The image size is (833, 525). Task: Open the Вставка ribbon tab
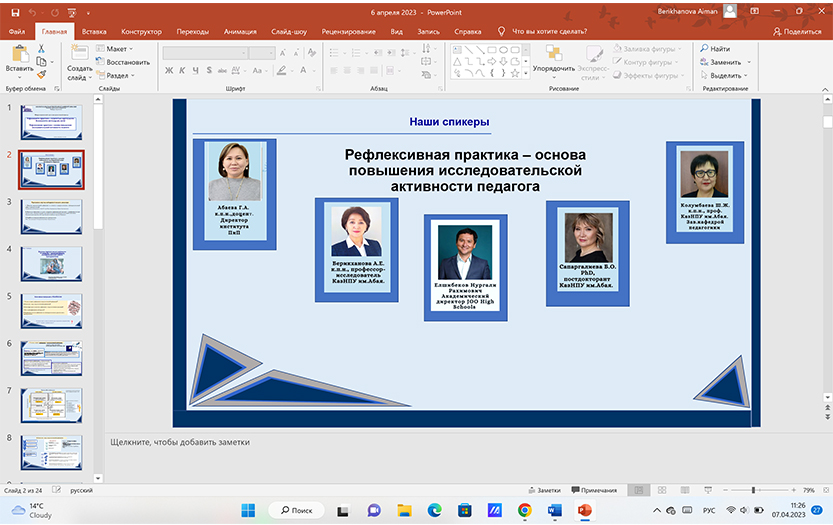(x=94, y=31)
